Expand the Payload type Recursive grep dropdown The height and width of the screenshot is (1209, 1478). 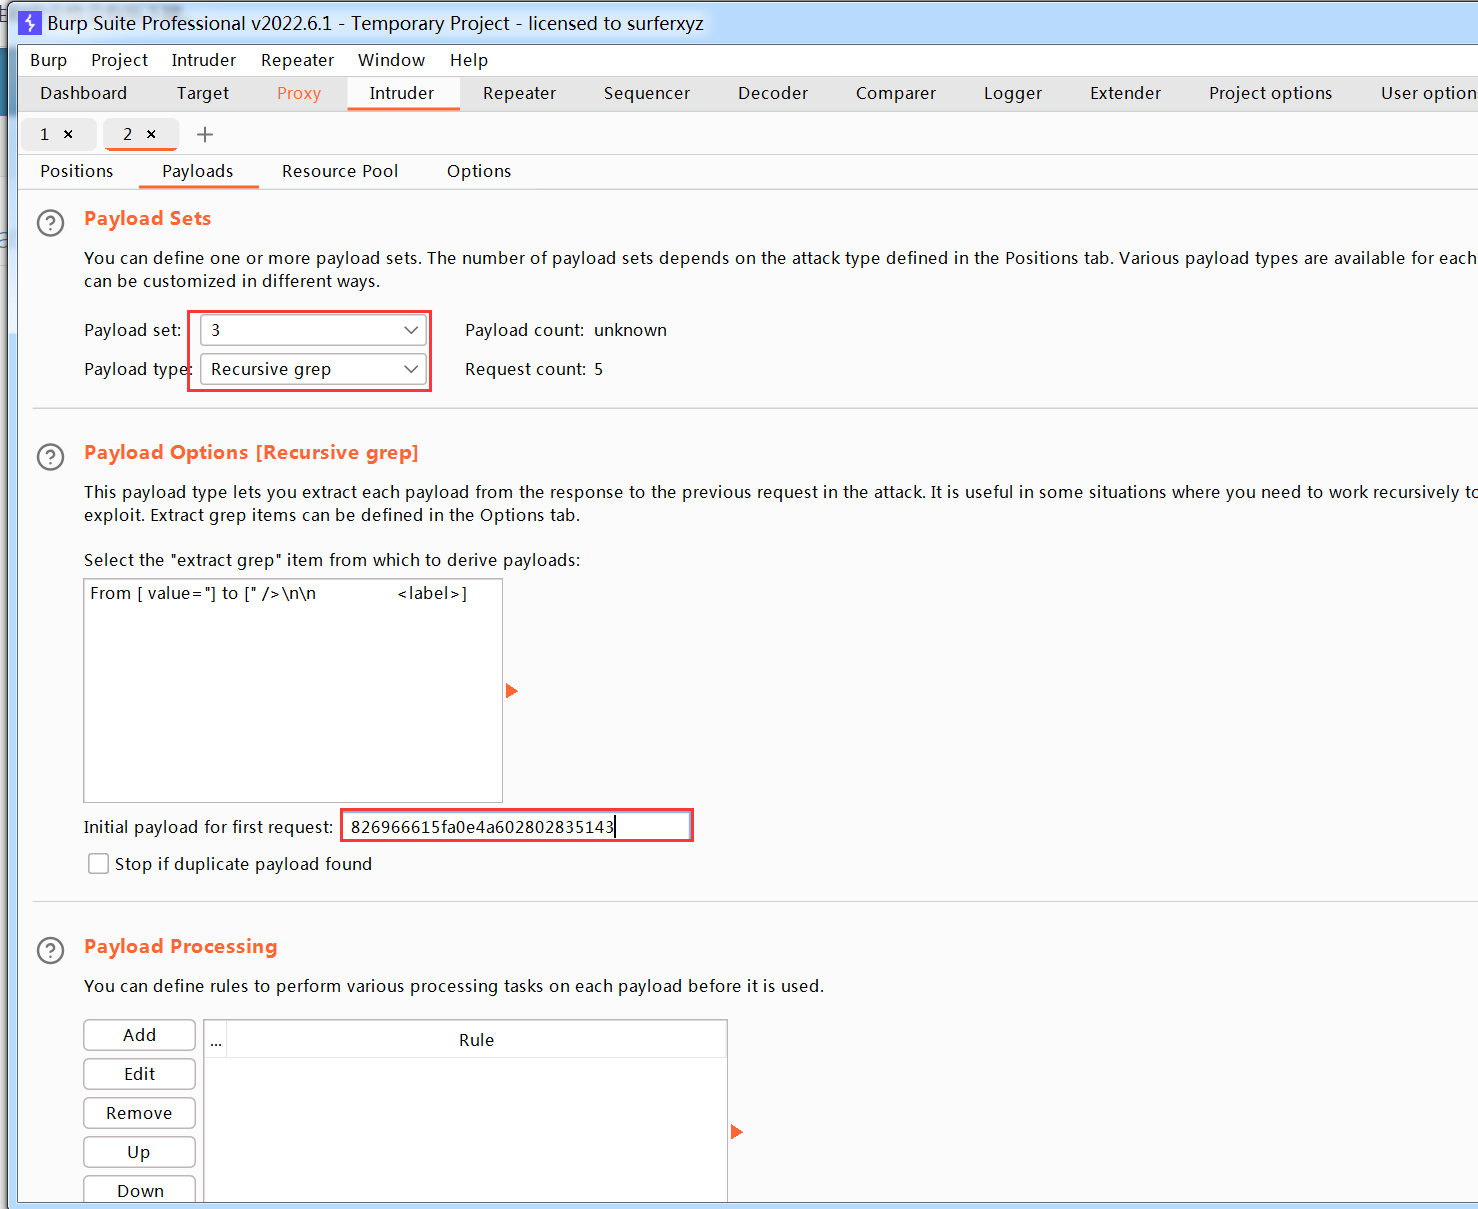tap(313, 369)
